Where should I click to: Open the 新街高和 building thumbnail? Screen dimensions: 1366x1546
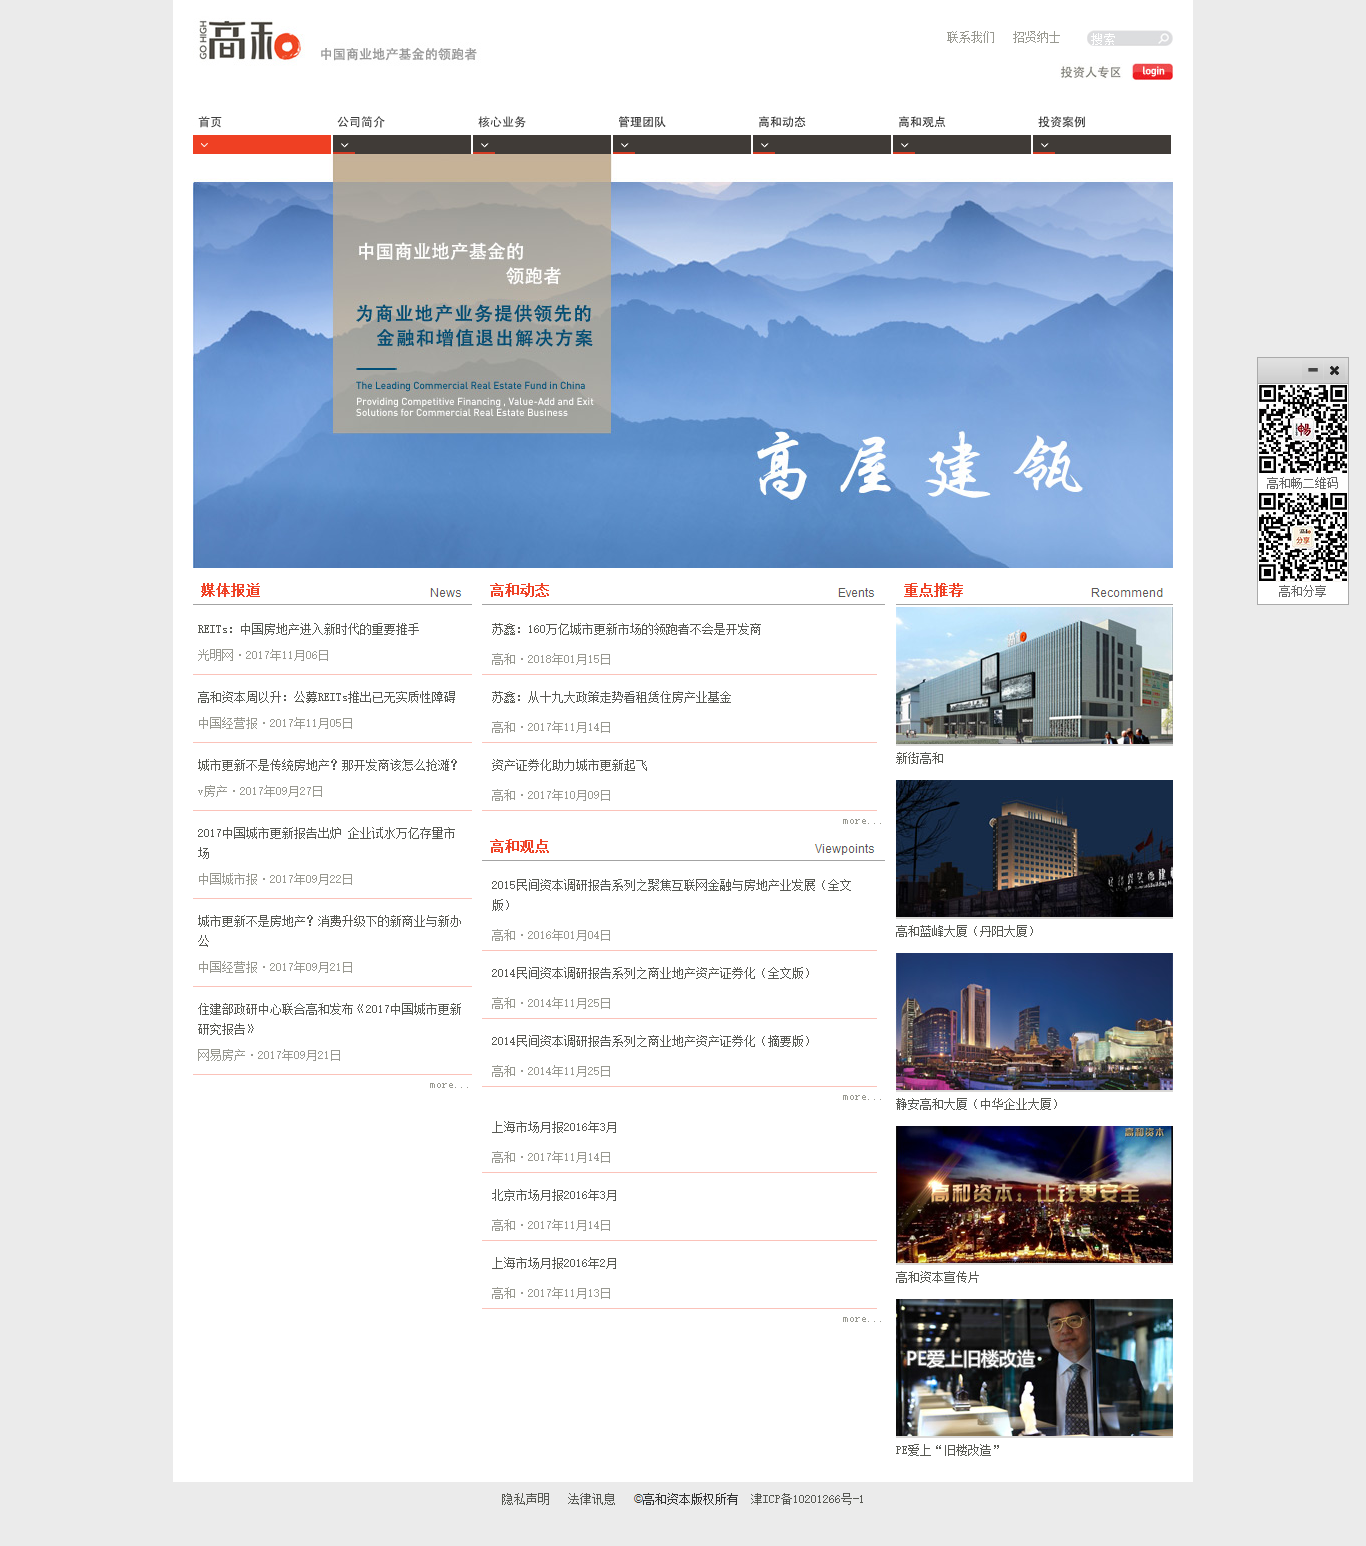tap(1034, 676)
